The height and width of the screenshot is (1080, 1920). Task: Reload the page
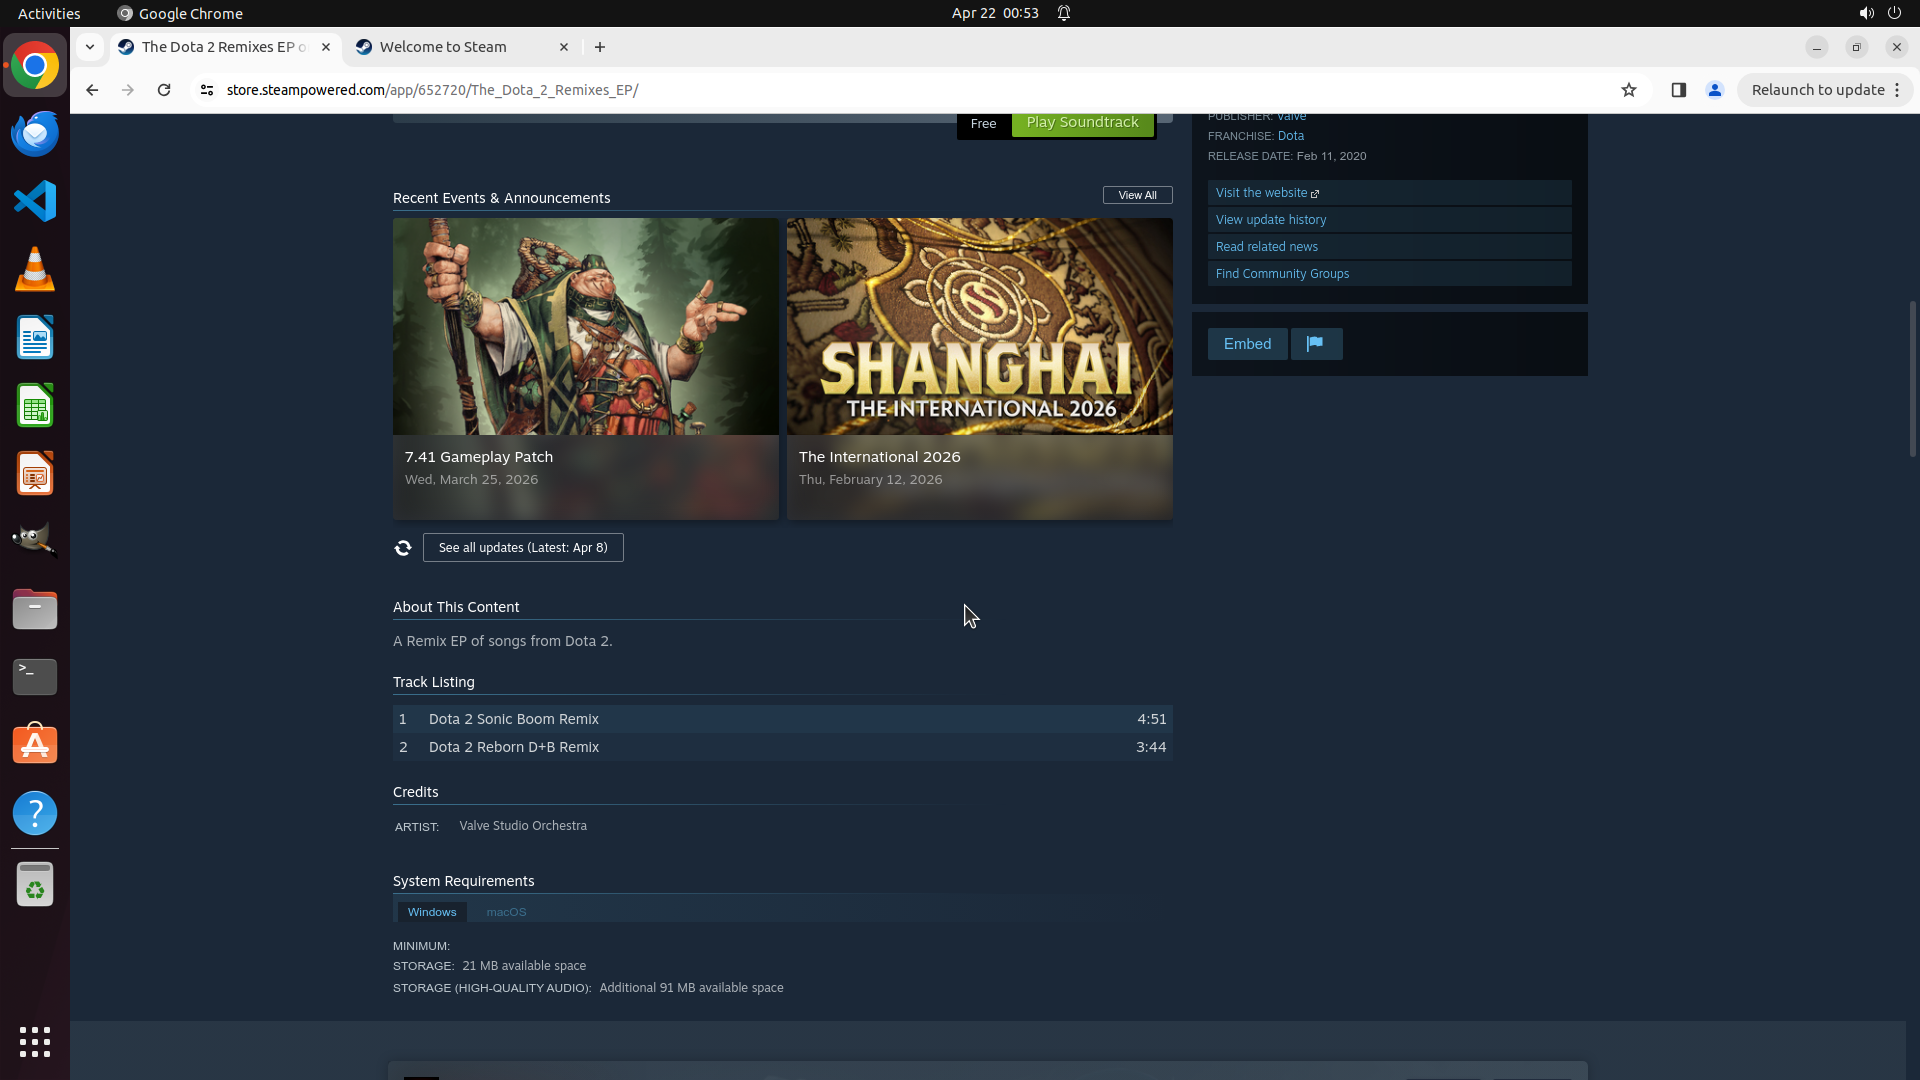coord(164,90)
